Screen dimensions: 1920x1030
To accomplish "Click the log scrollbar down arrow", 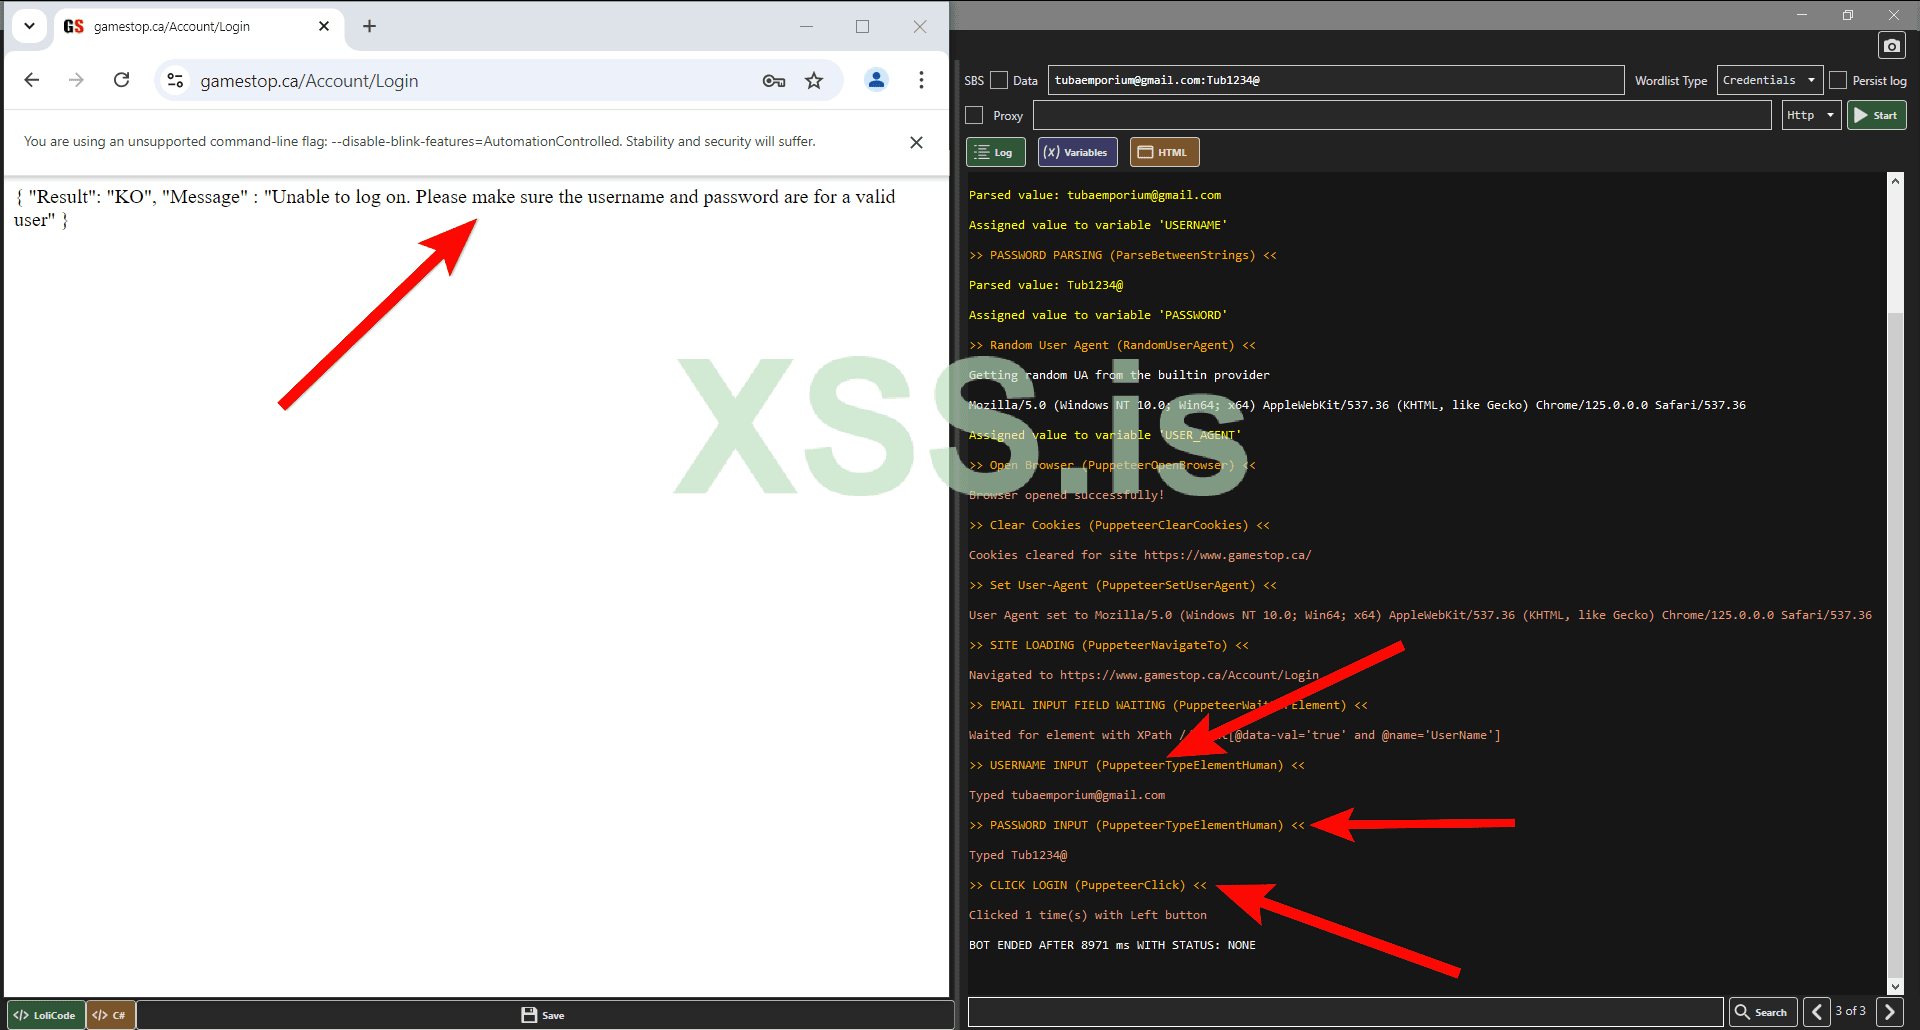I will (x=1895, y=986).
